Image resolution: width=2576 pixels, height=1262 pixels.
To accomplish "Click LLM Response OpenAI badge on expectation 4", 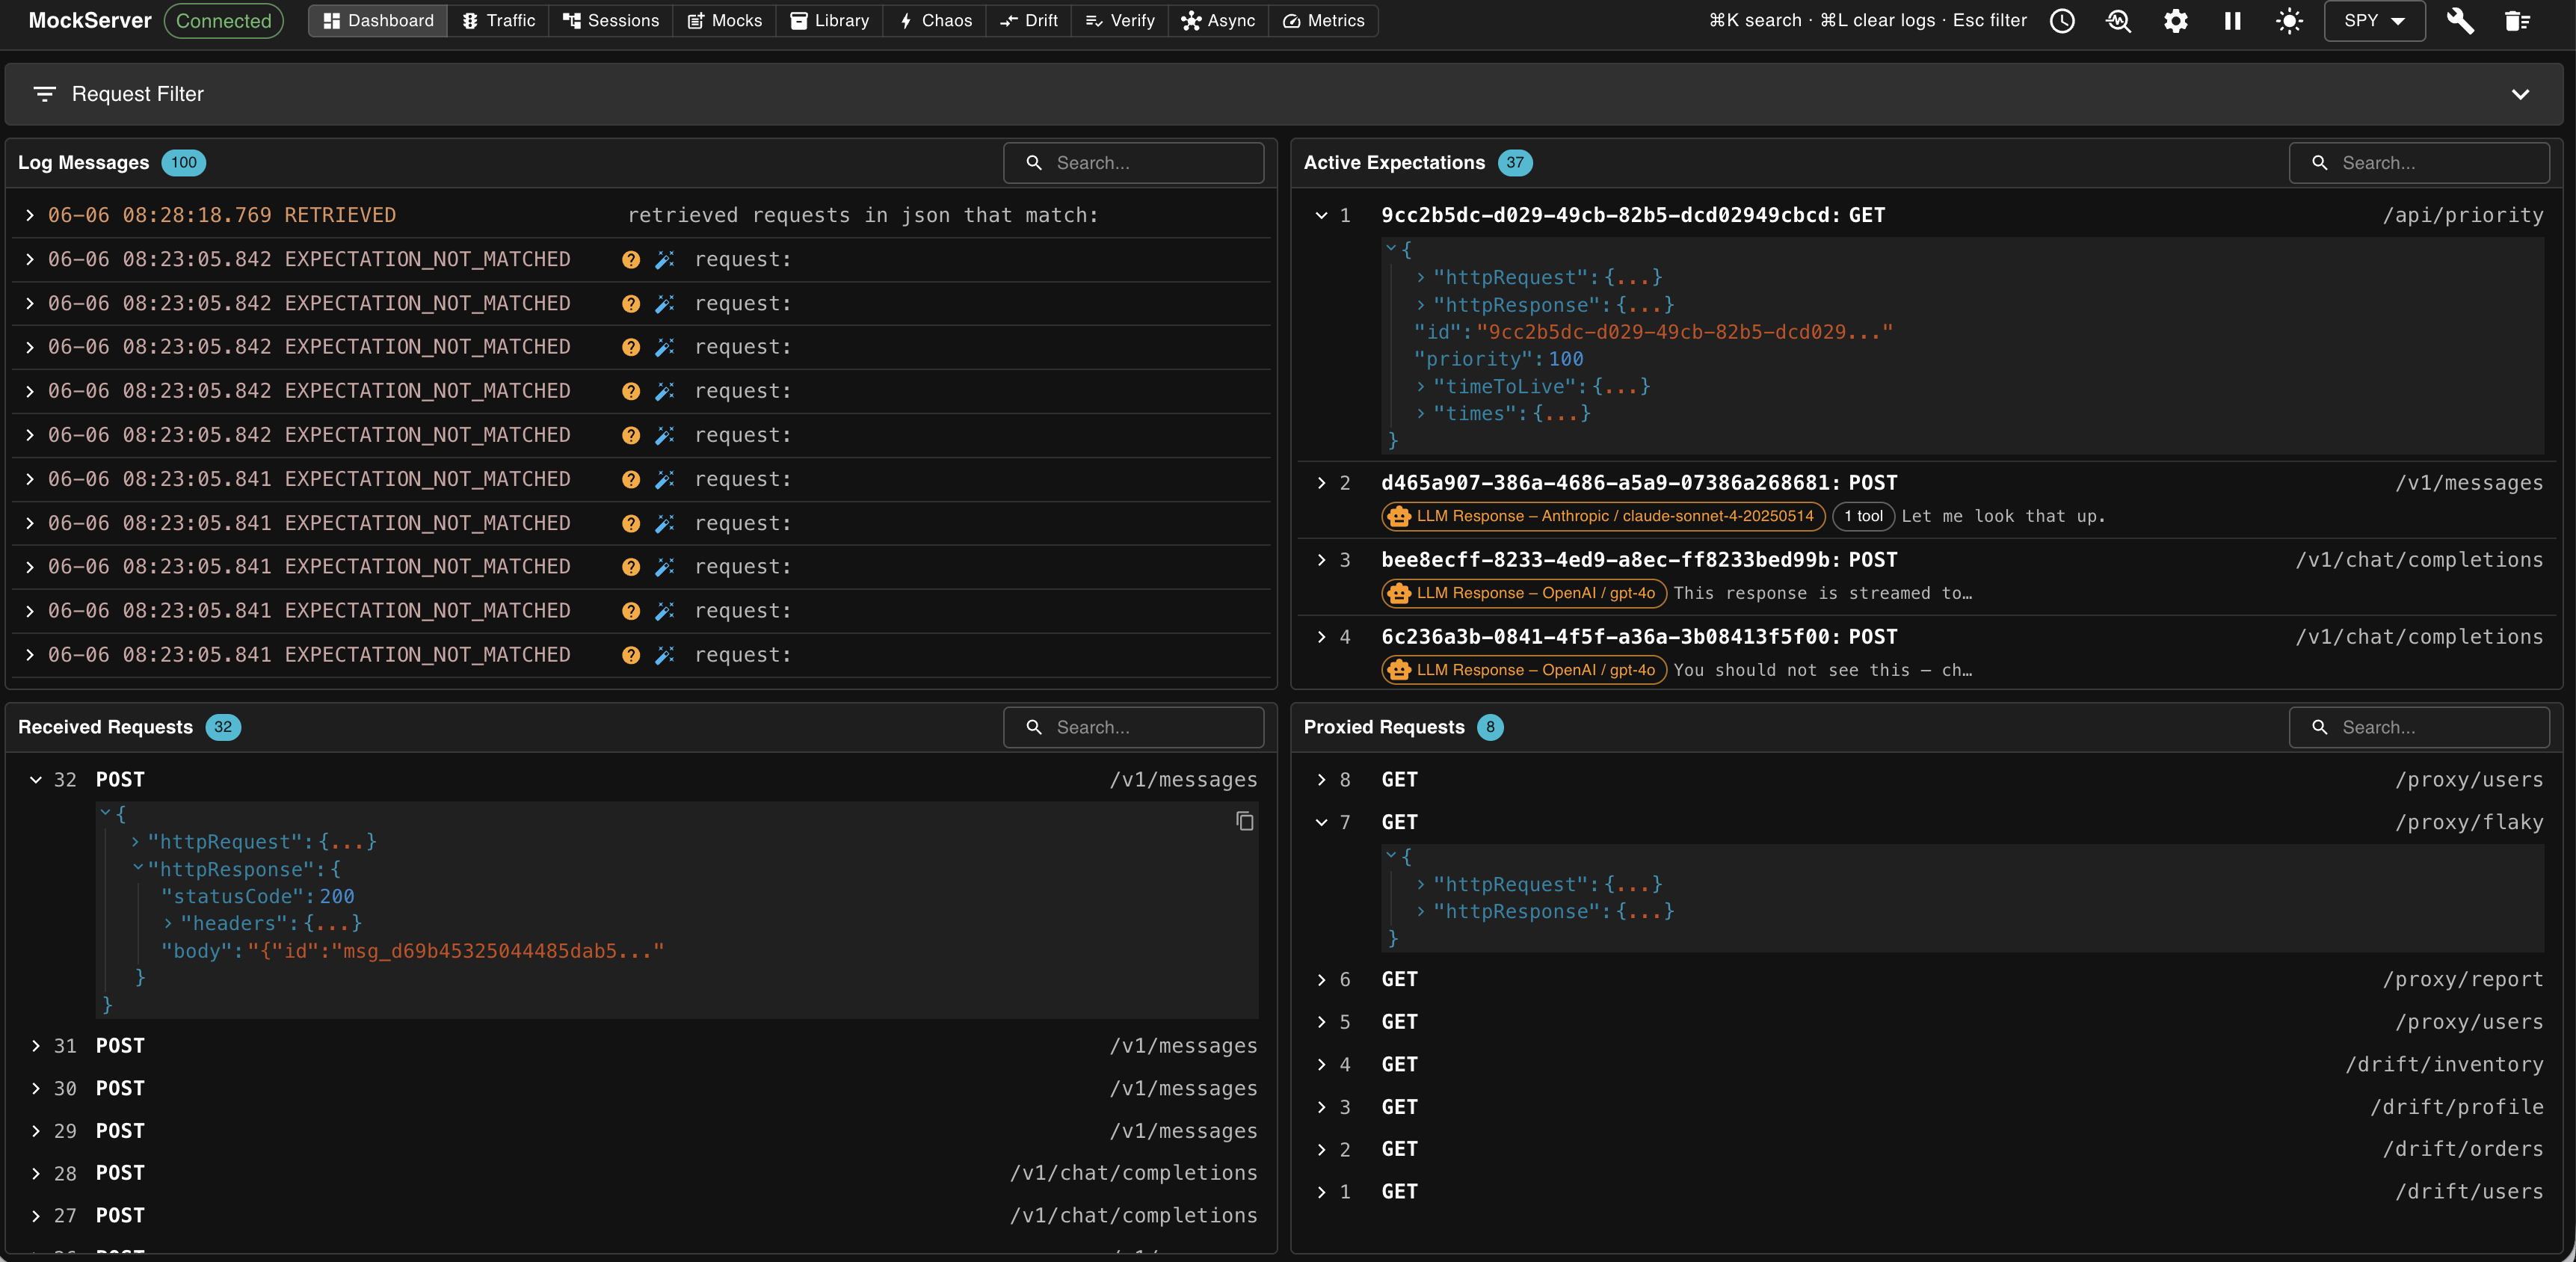I will (1524, 671).
